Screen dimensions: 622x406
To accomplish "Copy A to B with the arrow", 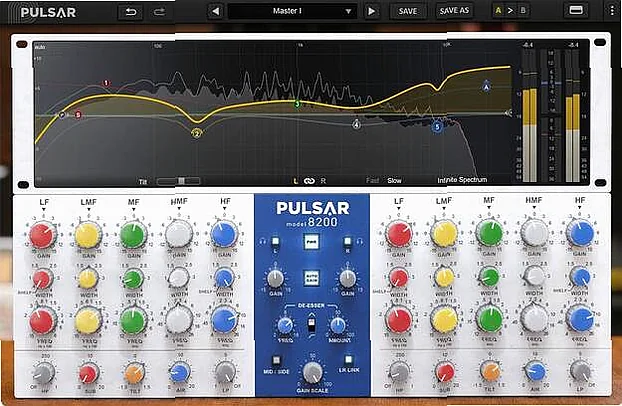I will (x=511, y=10).
